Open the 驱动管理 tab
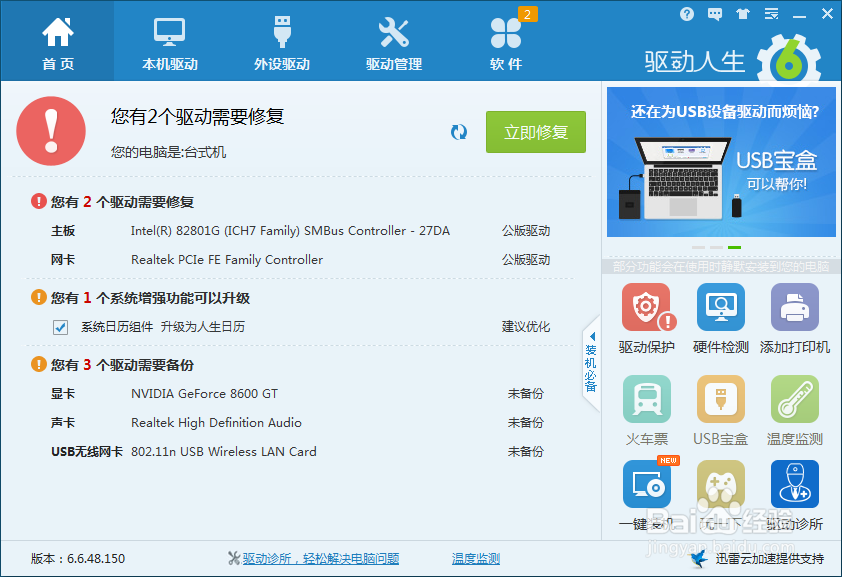 394,42
